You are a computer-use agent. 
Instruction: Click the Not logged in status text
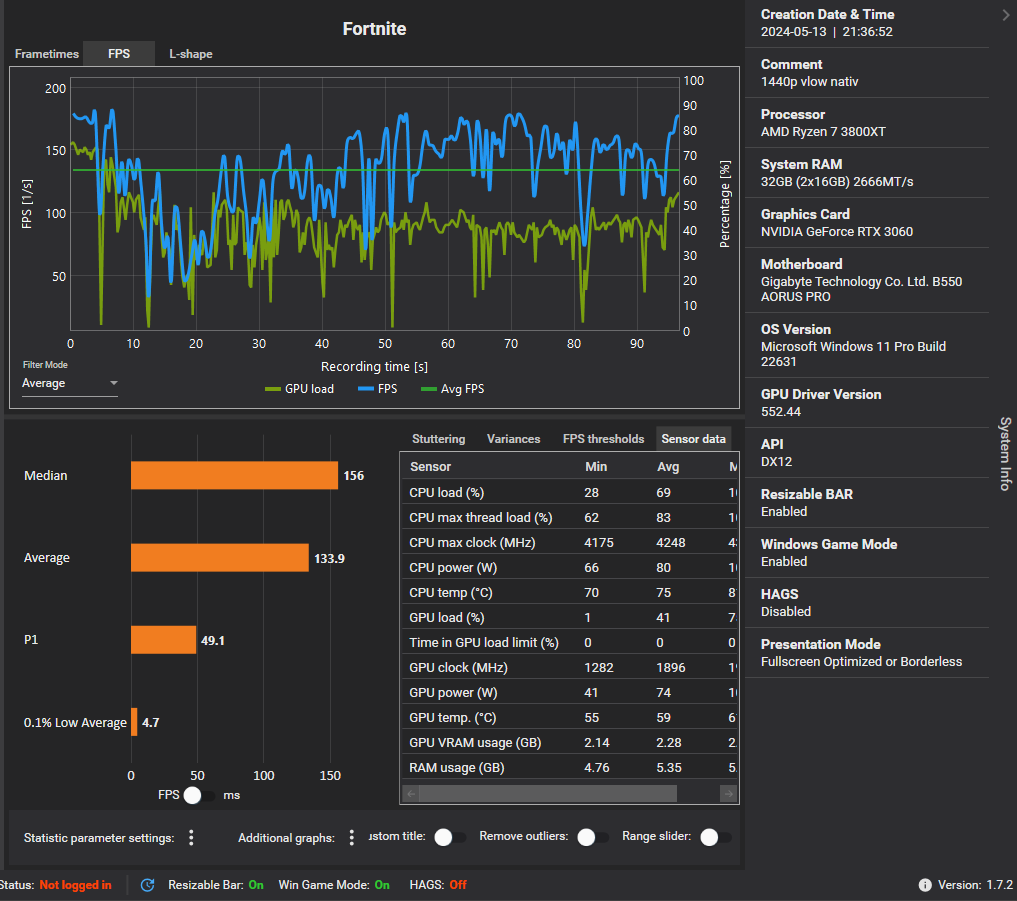(x=75, y=885)
